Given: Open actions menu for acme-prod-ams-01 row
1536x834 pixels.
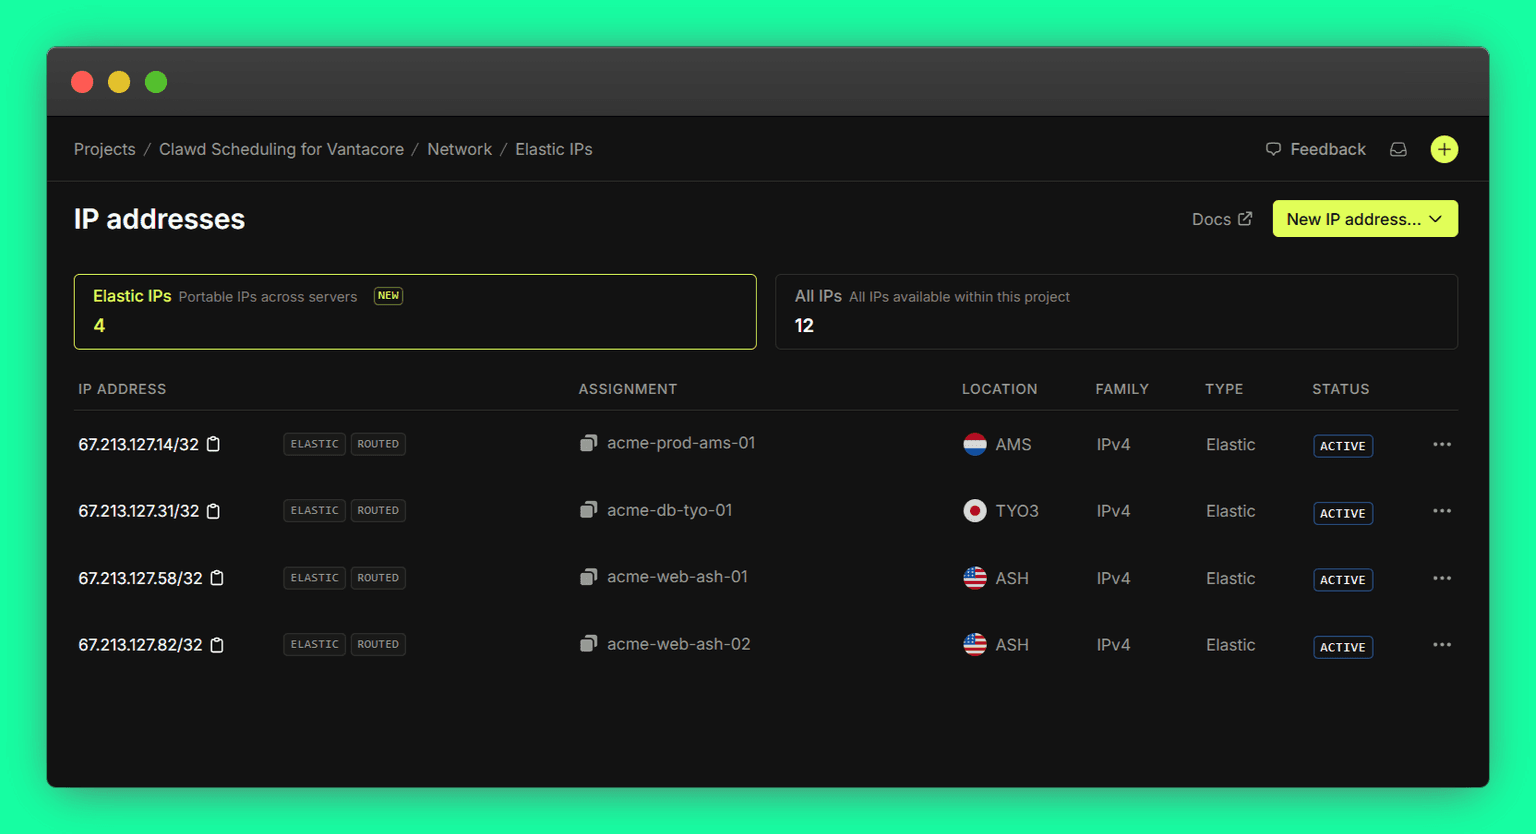Looking at the screenshot, I should coord(1441,445).
